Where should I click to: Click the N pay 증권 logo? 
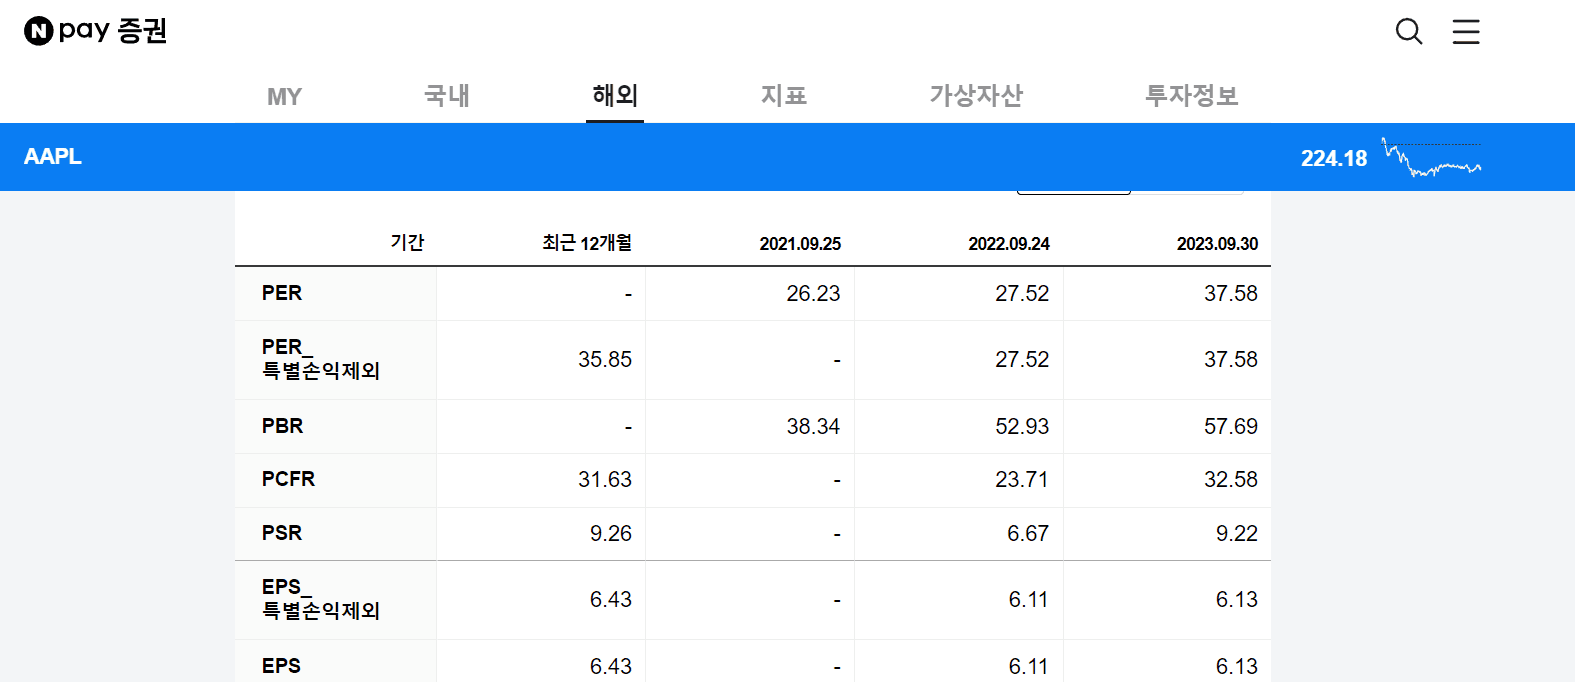click(95, 31)
